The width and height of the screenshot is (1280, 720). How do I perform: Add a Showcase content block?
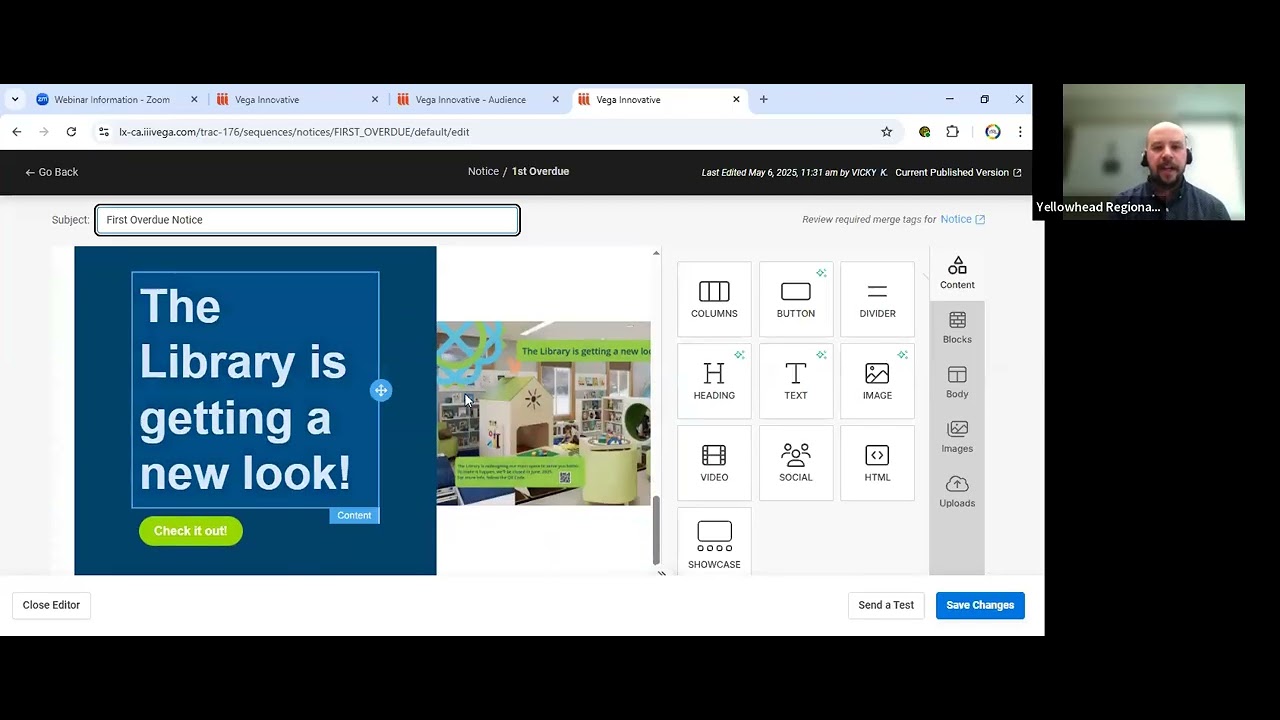click(x=714, y=542)
